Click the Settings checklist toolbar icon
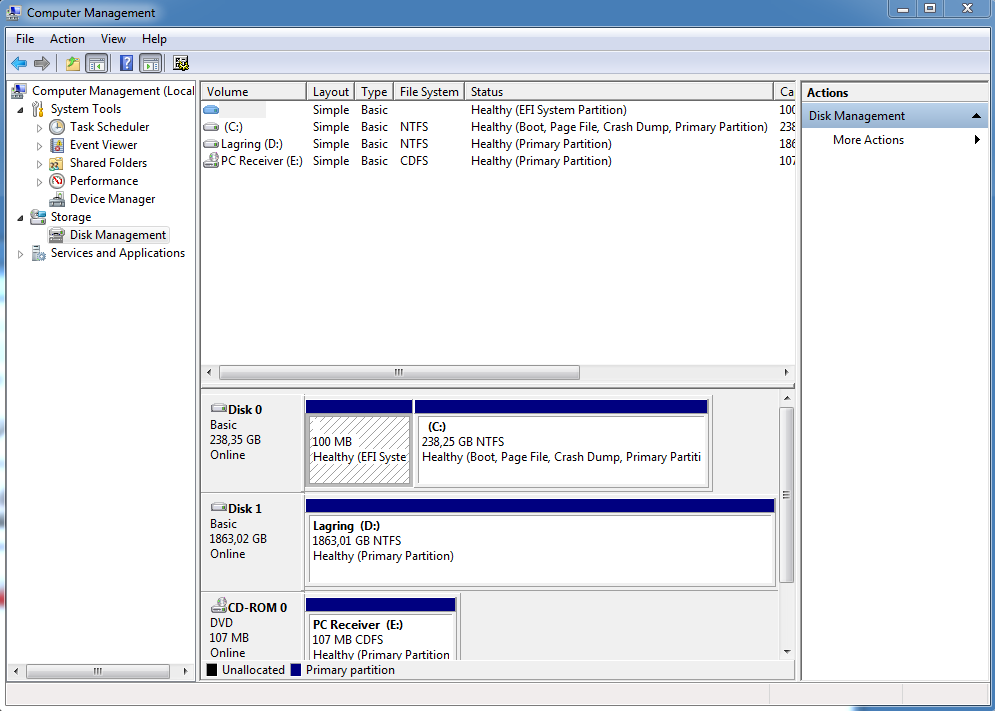This screenshot has height=711, width=995. [181, 63]
